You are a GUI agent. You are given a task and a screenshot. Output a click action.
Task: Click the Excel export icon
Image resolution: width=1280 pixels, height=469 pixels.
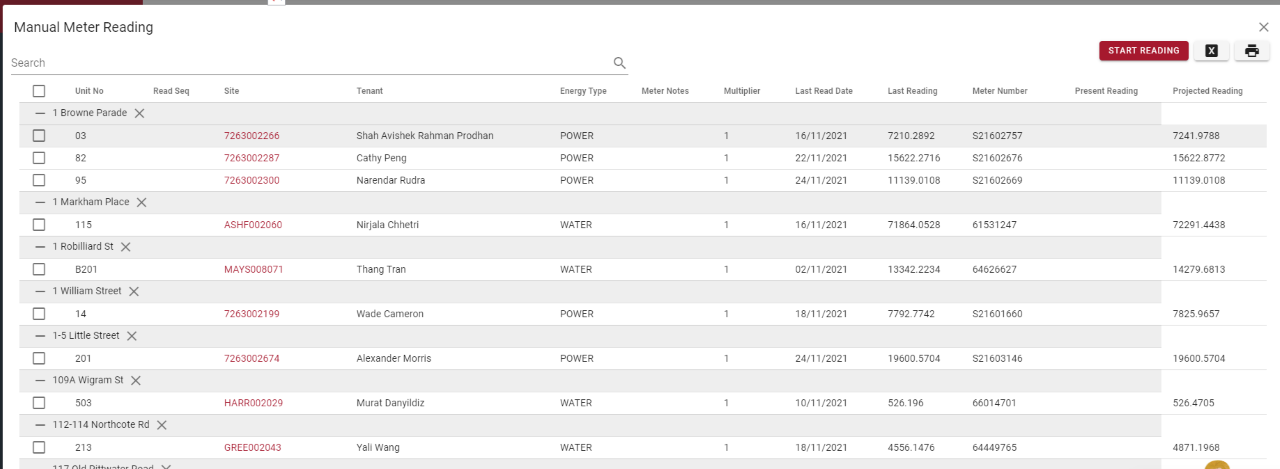1211,51
